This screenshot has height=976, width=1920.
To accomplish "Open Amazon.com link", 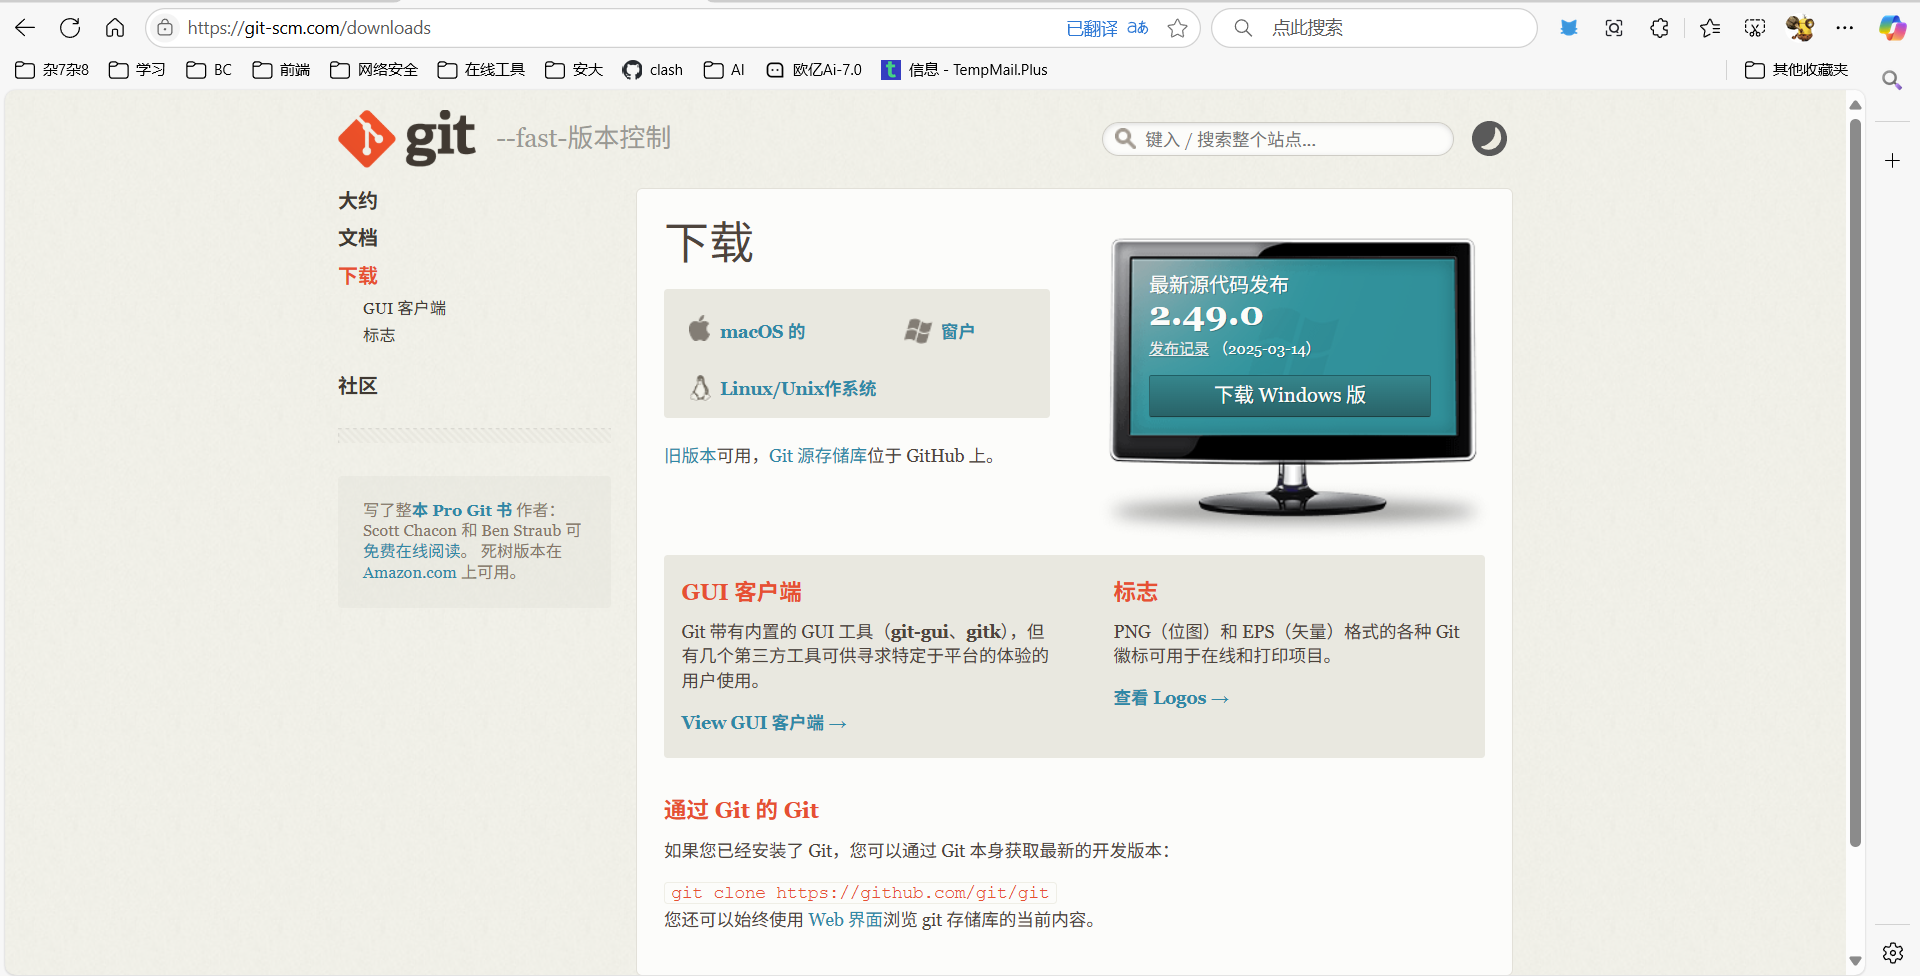I will [x=409, y=573].
